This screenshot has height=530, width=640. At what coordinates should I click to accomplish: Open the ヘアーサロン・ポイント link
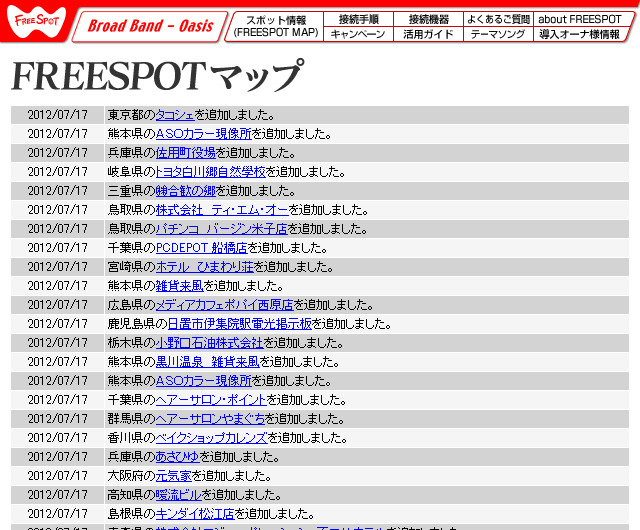click(211, 400)
